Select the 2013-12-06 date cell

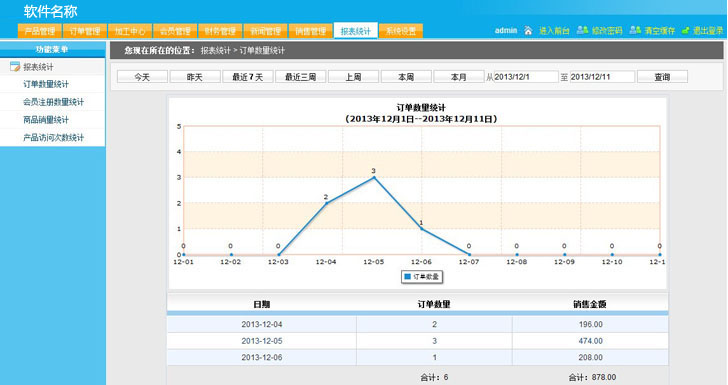262,358
